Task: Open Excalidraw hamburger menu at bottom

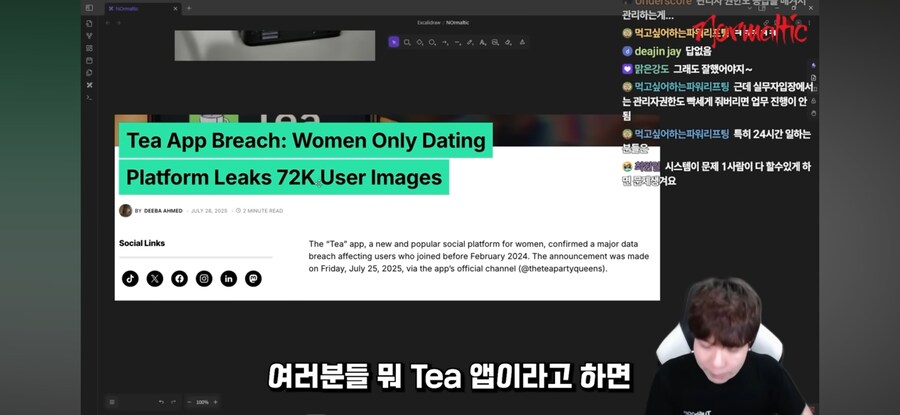Action: [x=112, y=402]
